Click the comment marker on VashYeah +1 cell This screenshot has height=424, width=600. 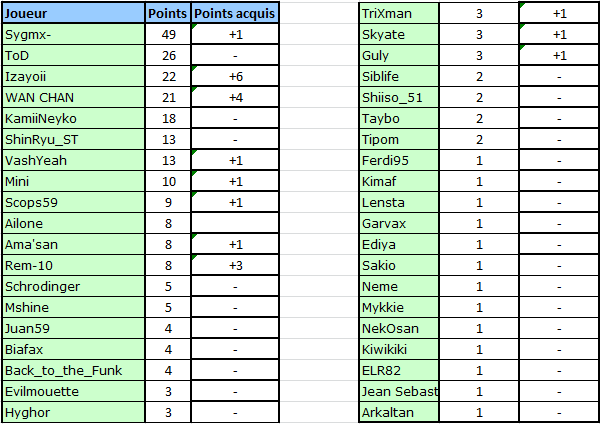tap(194, 152)
